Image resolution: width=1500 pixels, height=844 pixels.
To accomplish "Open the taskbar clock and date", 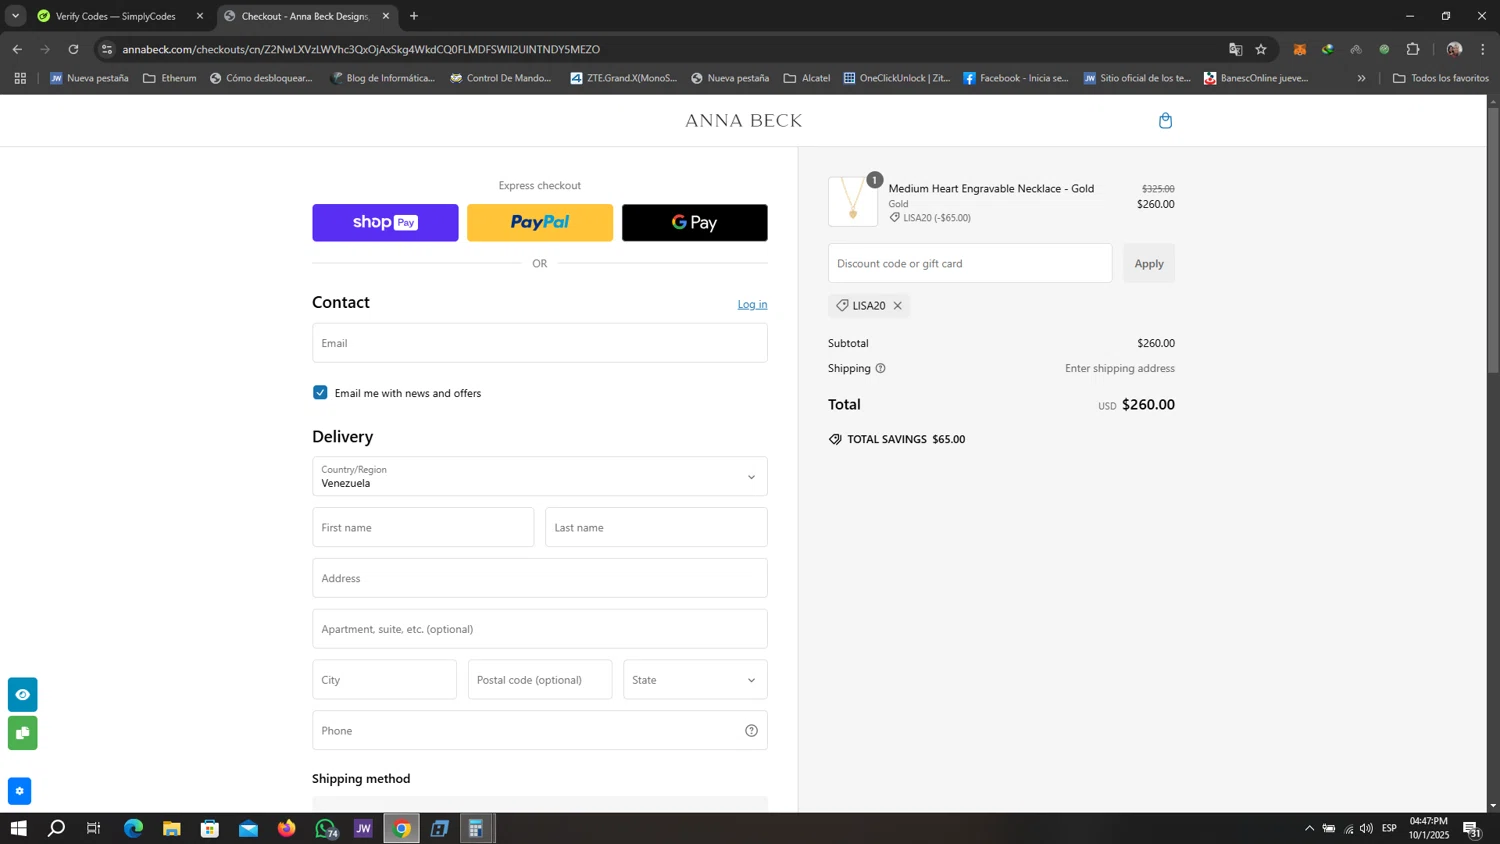I will click(x=1429, y=828).
